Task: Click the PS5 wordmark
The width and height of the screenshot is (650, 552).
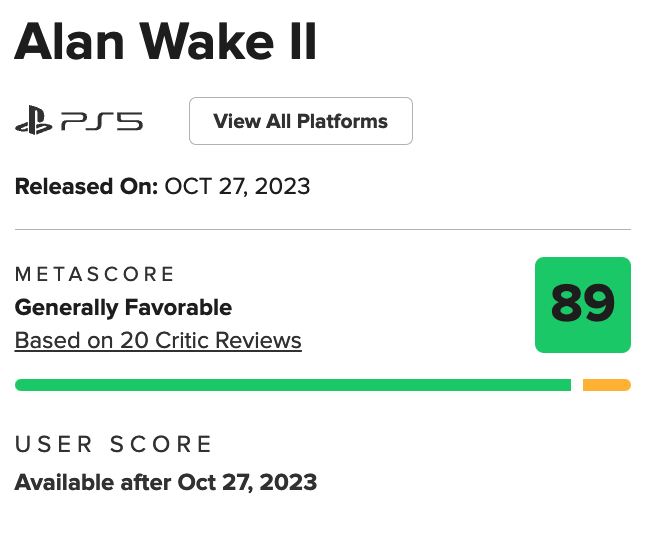Action: tap(101, 123)
